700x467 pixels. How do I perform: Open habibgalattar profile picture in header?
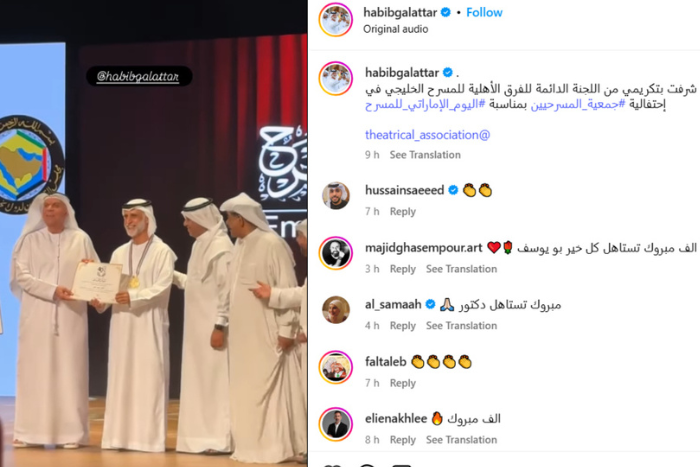tap(336, 20)
